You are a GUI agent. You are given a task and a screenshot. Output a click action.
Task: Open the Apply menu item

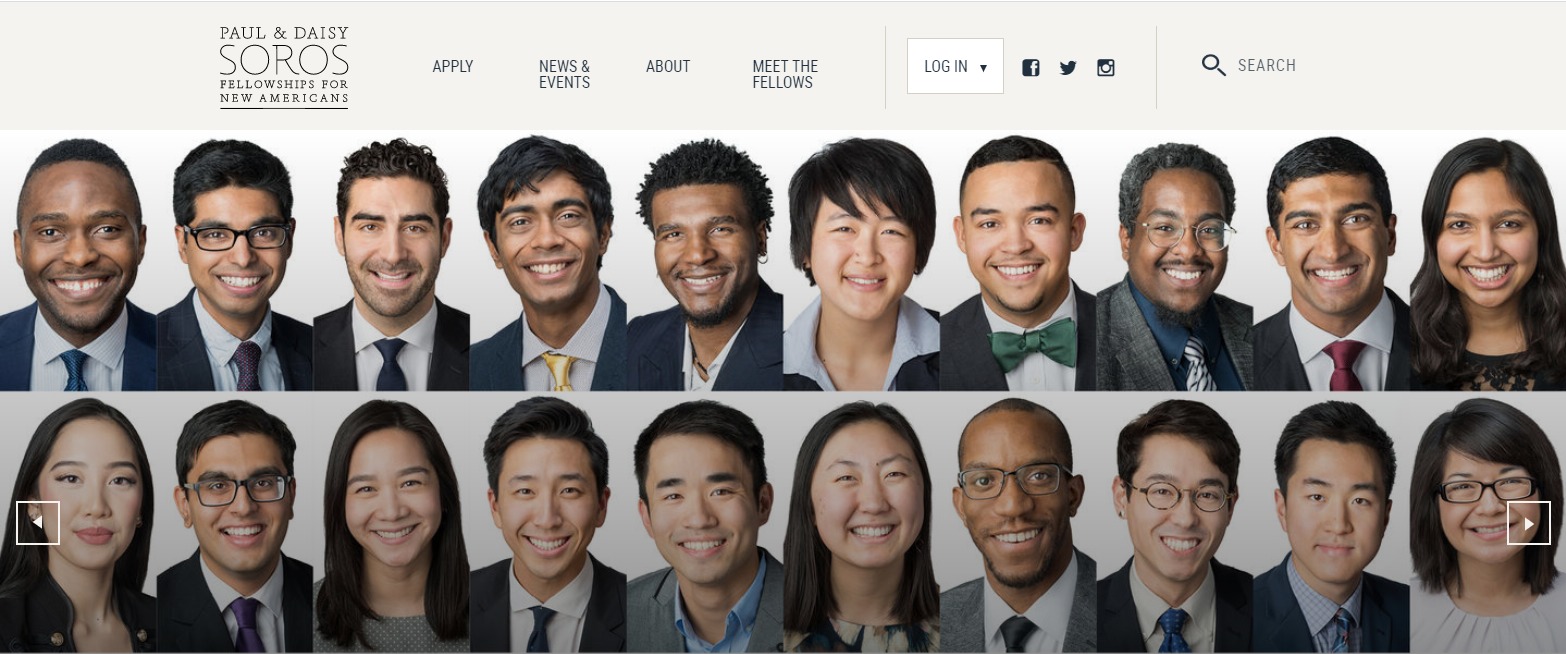coord(453,66)
